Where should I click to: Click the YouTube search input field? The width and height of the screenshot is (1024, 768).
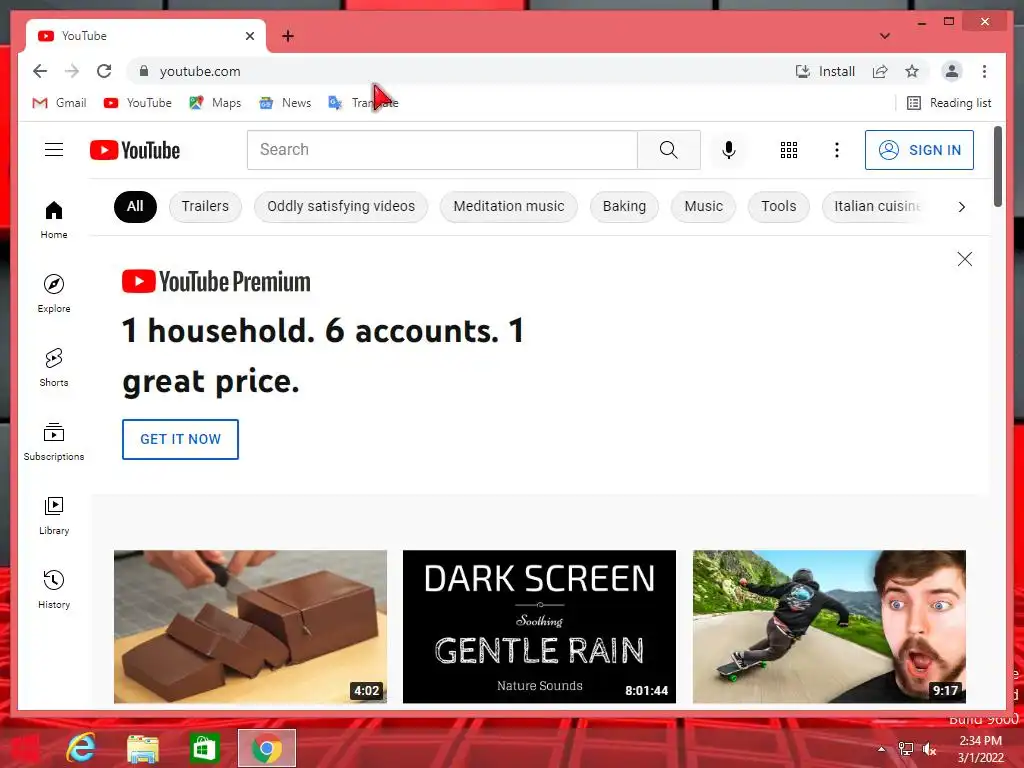pos(442,150)
